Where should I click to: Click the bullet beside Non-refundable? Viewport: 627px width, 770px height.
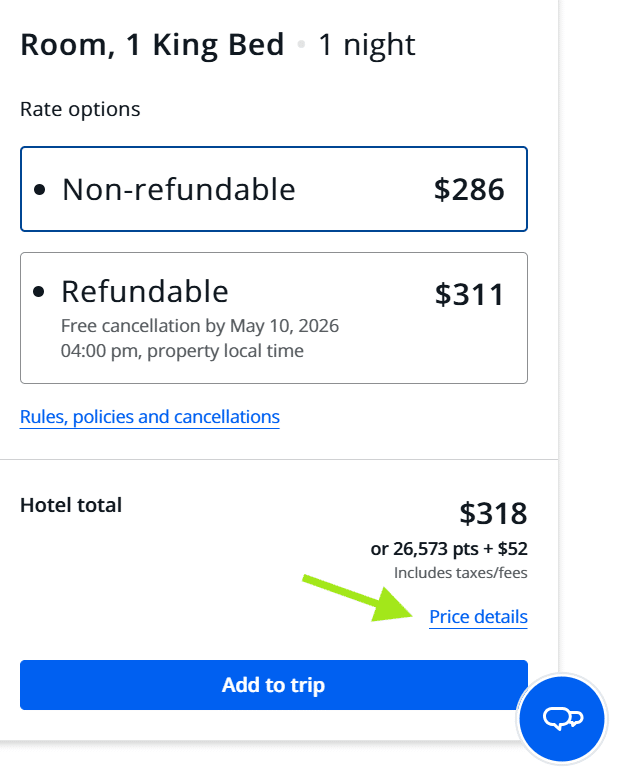coord(39,190)
